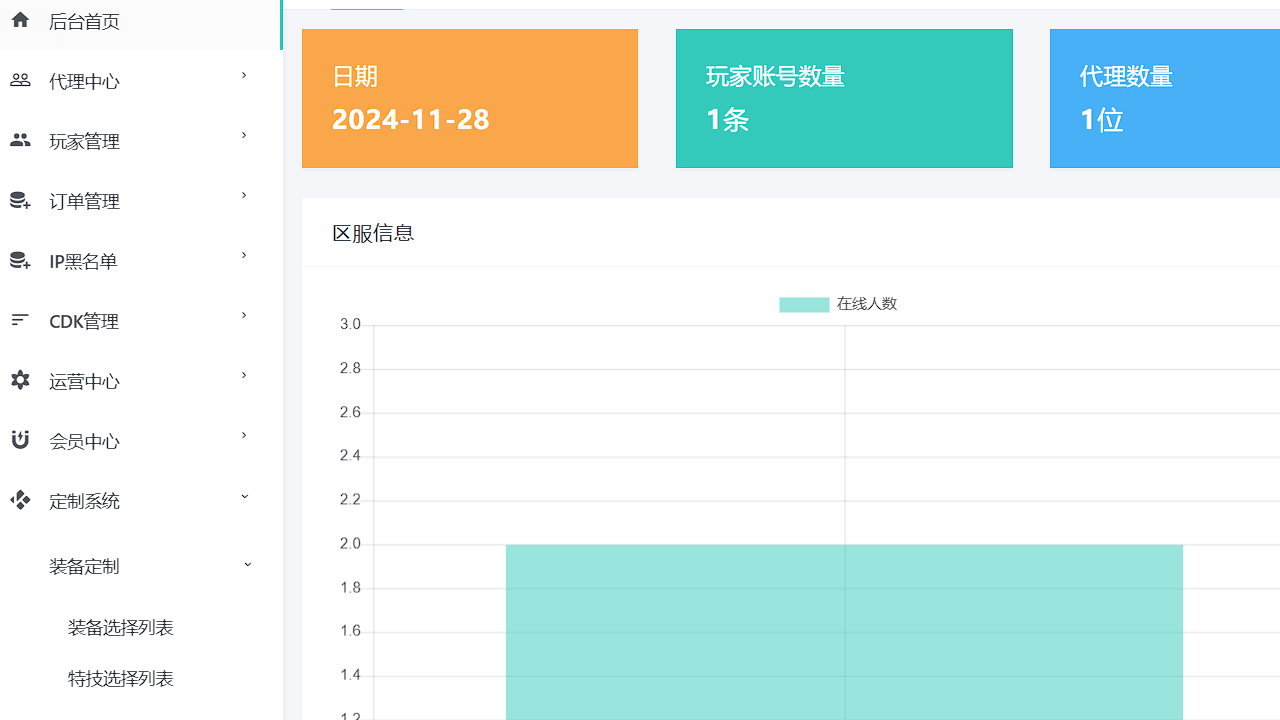The image size is (1280, 720).
Task: Click the teal bar in 区服信息 chart
Action: [x=843, y=630]
